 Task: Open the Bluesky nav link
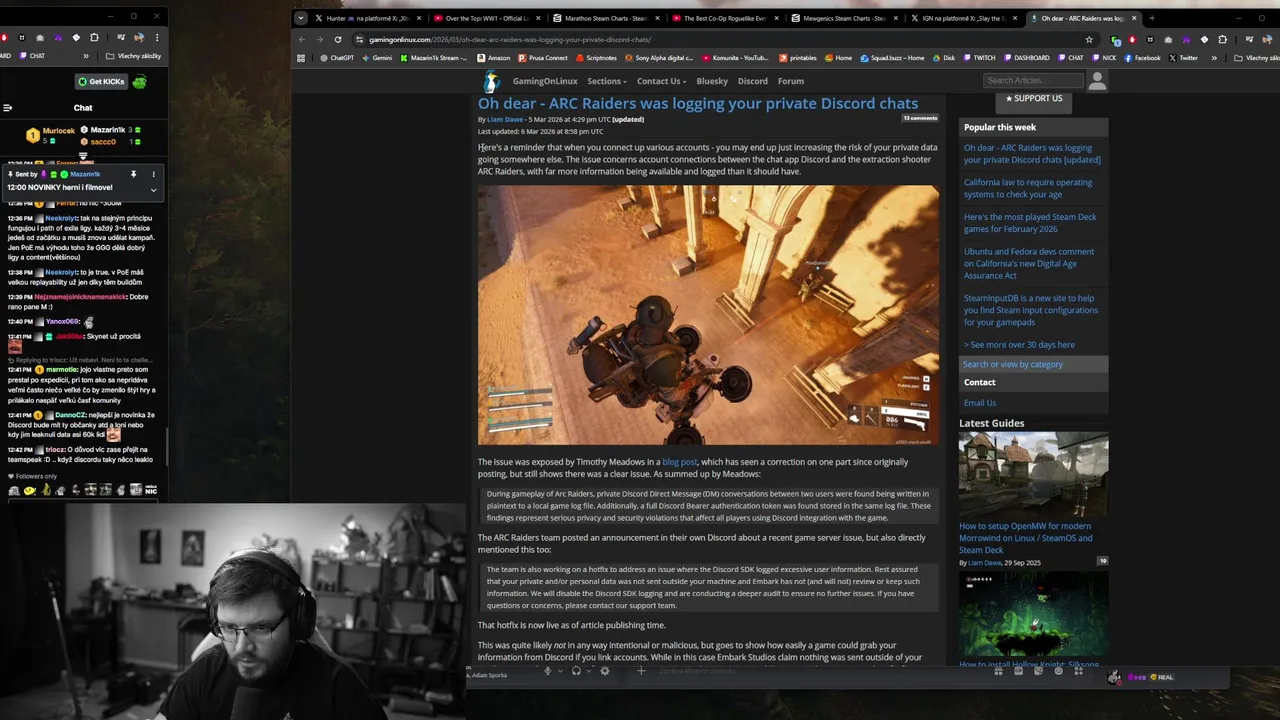click(712, 81)
